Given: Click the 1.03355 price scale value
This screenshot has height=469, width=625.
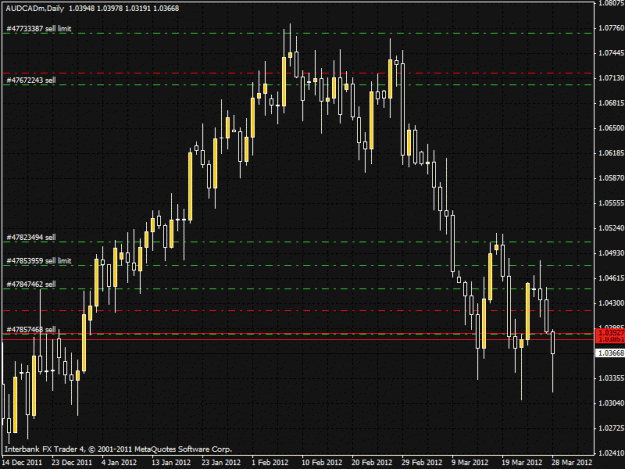Looking at the screenshot, I should pos(611,378).
